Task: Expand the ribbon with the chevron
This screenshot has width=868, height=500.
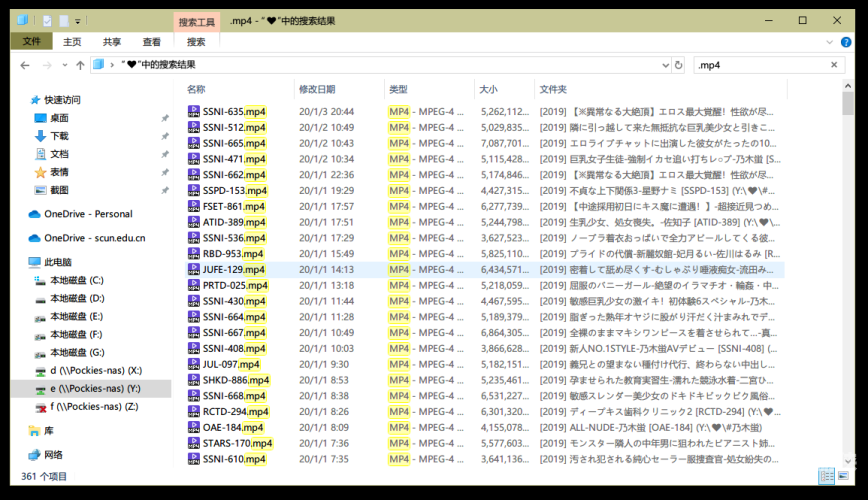Action: click(x=829, y=42)
